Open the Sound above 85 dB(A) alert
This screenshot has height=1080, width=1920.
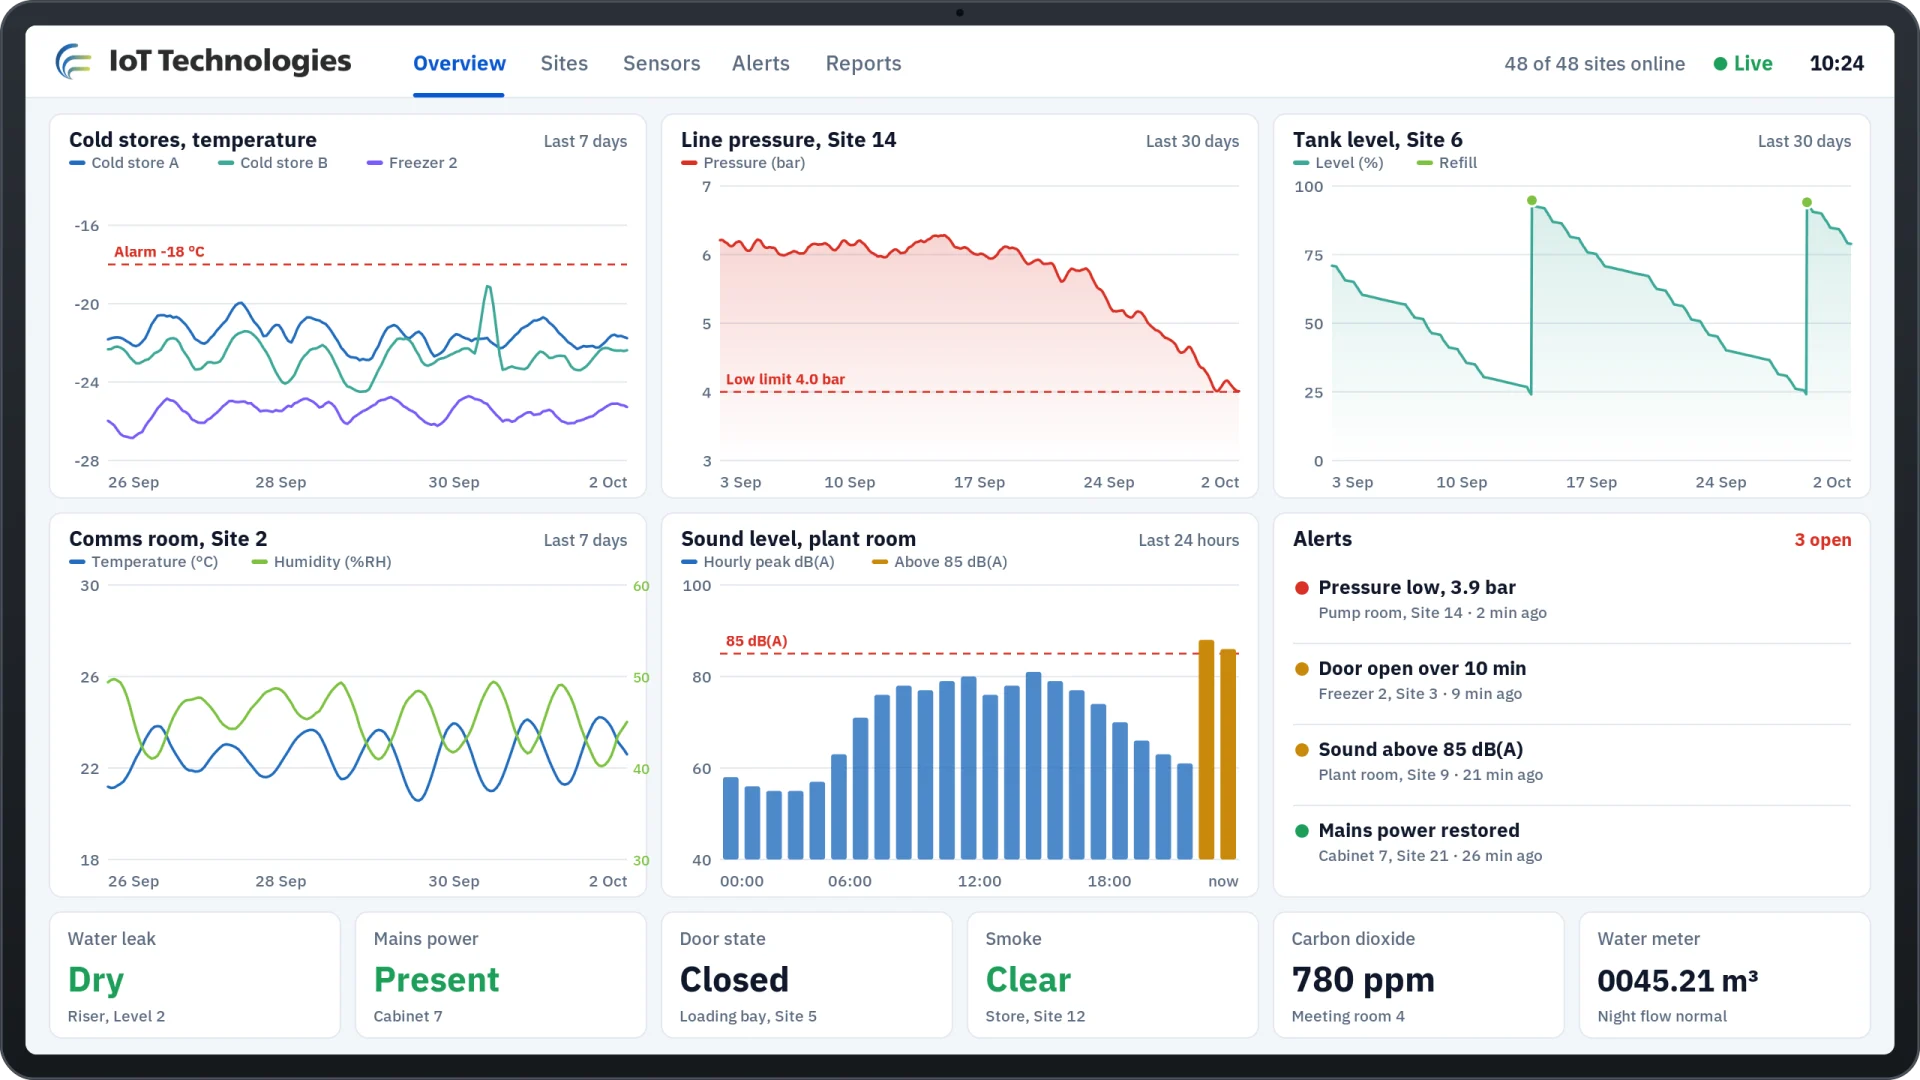1571,761
